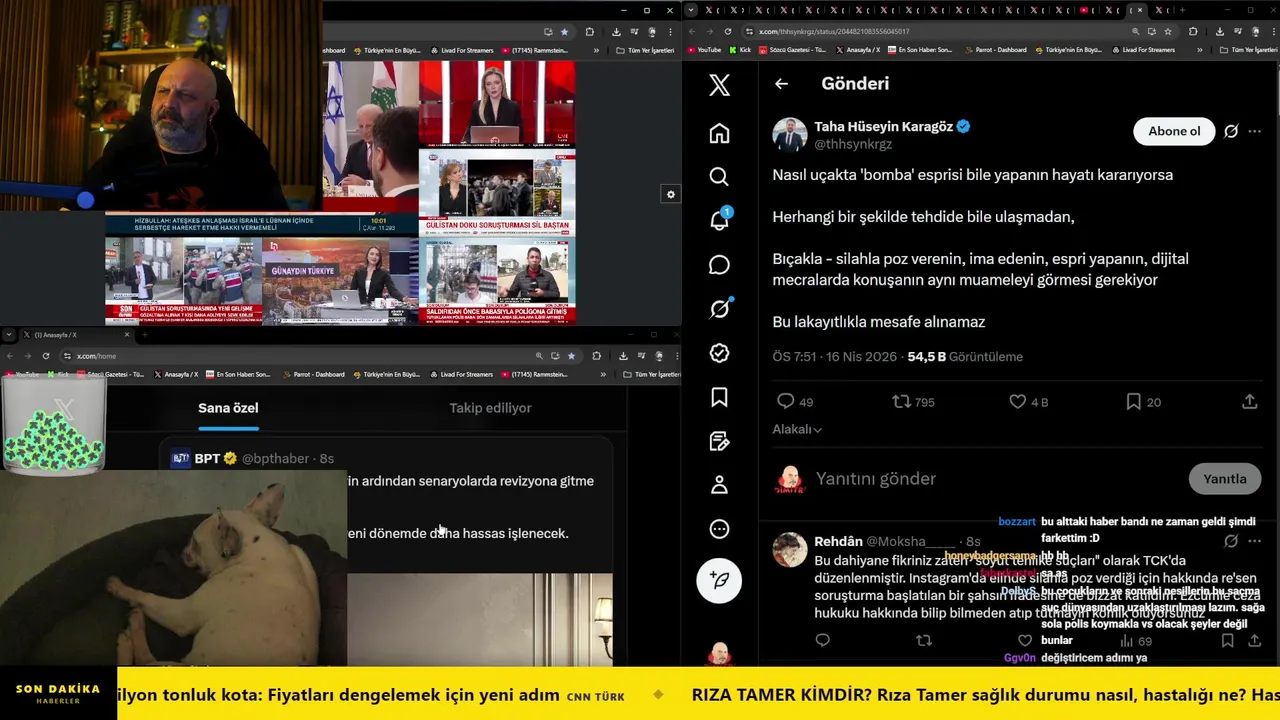Expand bookmarks overflow chevron in lower-left window
Screen dimensions: 1280x720
coord(602,374)
